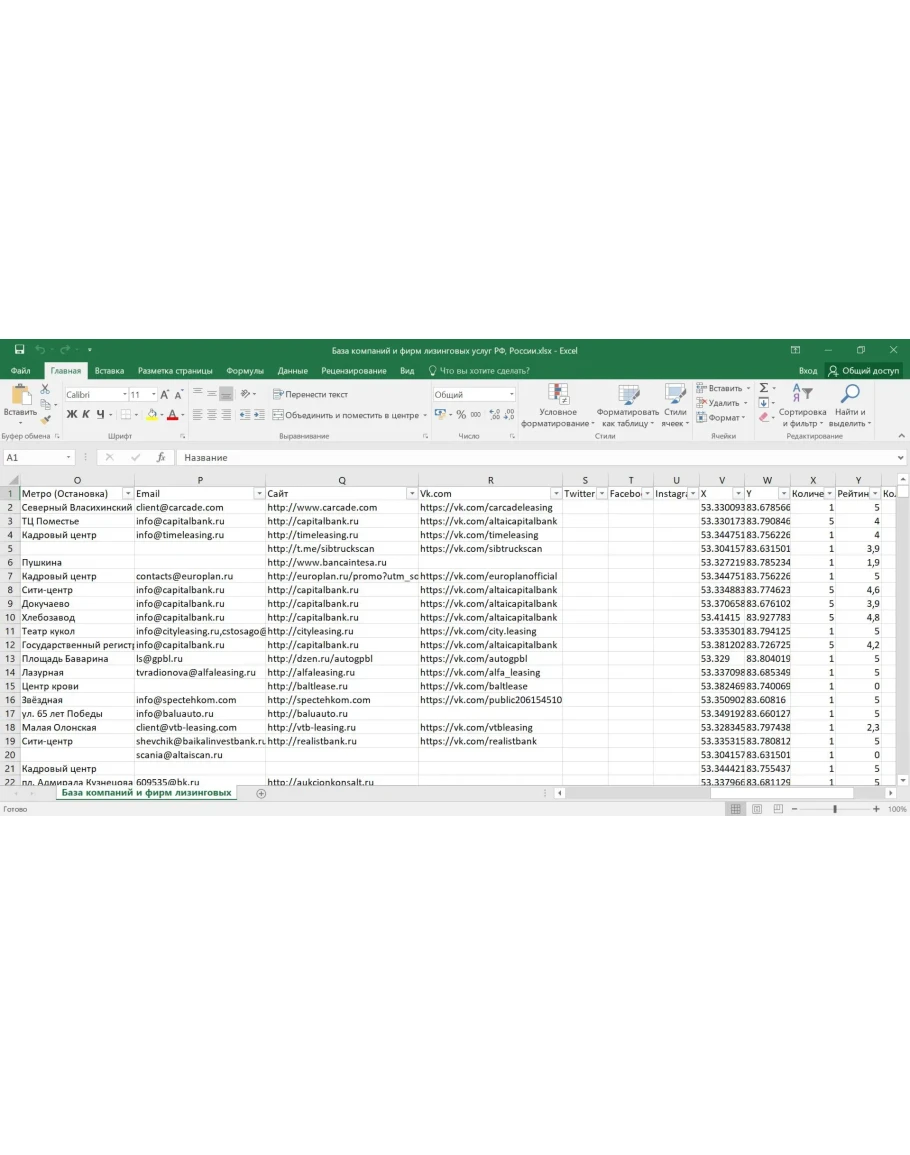Open filter dropdown for Email column
This screenshot has width=910, height=1155.
pos(259,494)
